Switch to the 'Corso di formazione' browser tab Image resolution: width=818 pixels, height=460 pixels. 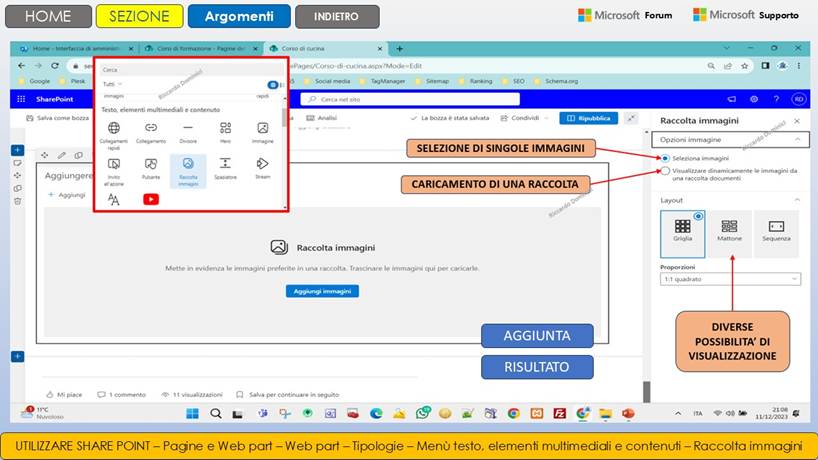pyautogui.click(x=201, y=49)
